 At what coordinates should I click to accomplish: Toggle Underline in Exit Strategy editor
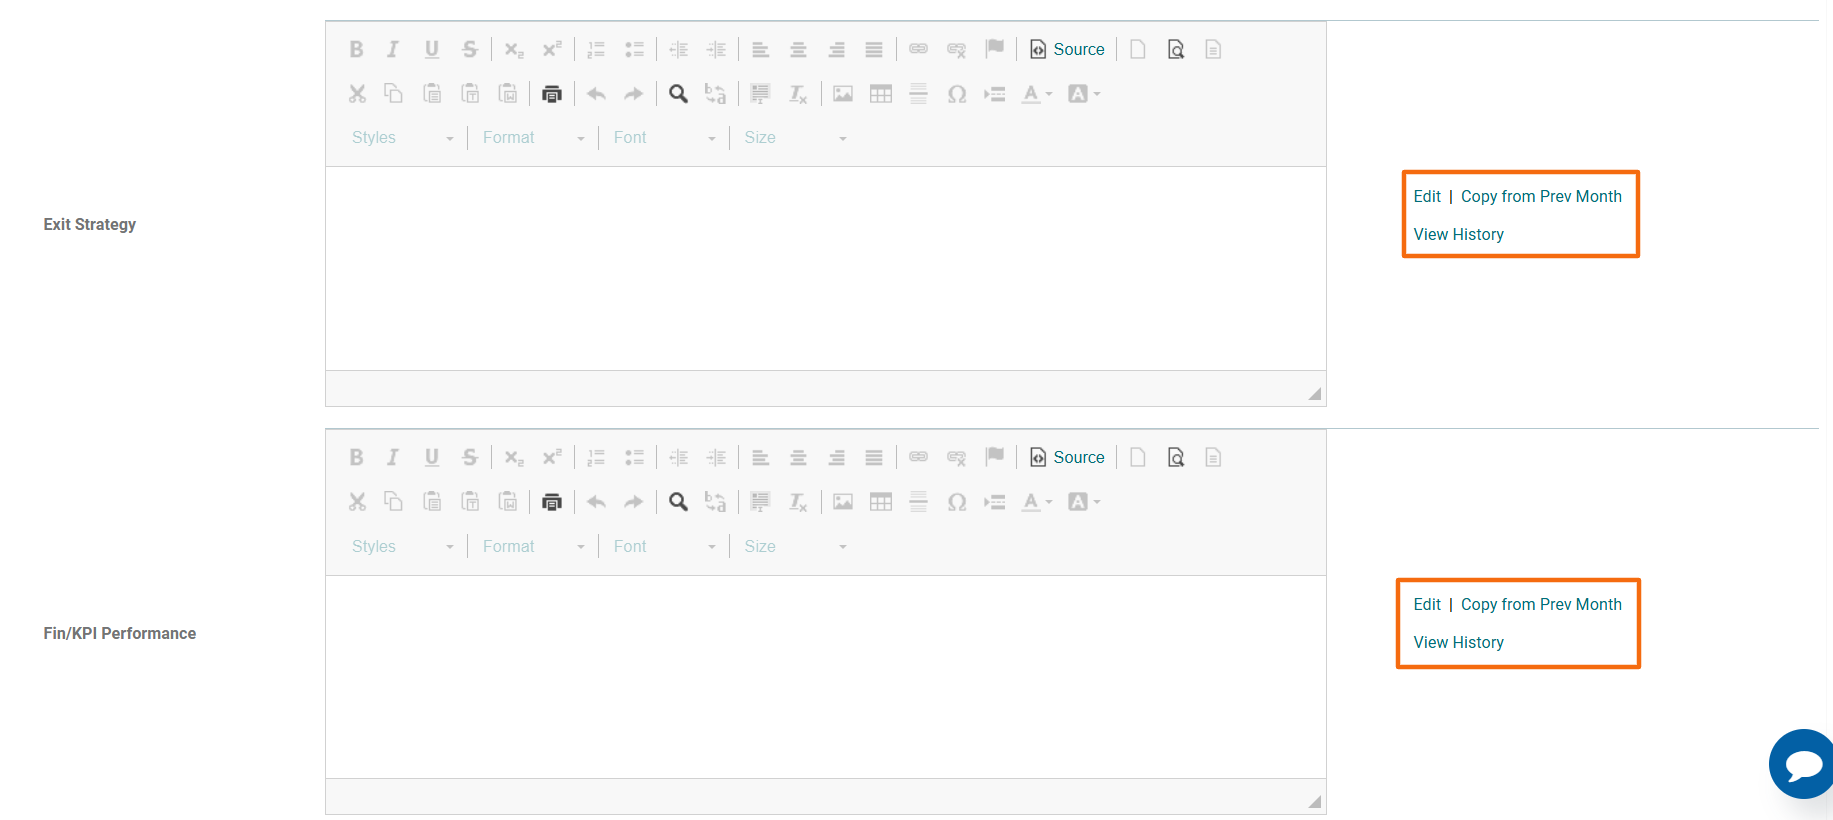coord(431,50)
